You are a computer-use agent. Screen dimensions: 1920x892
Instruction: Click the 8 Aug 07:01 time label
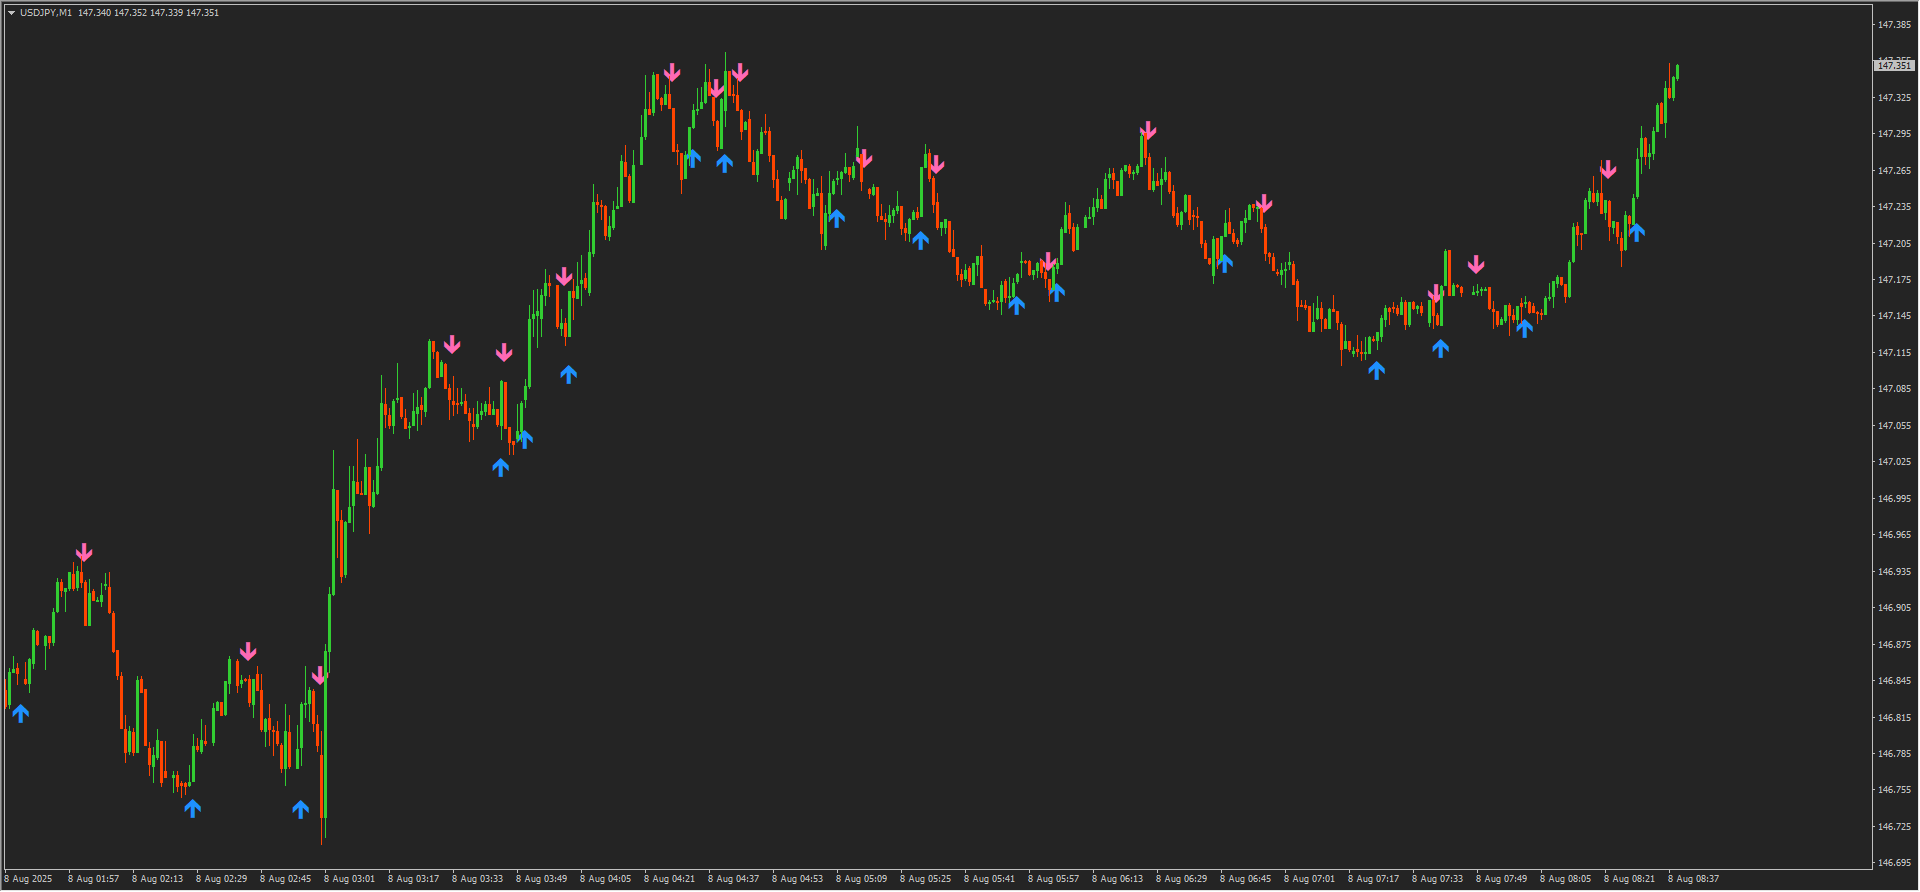[1309, 880]
